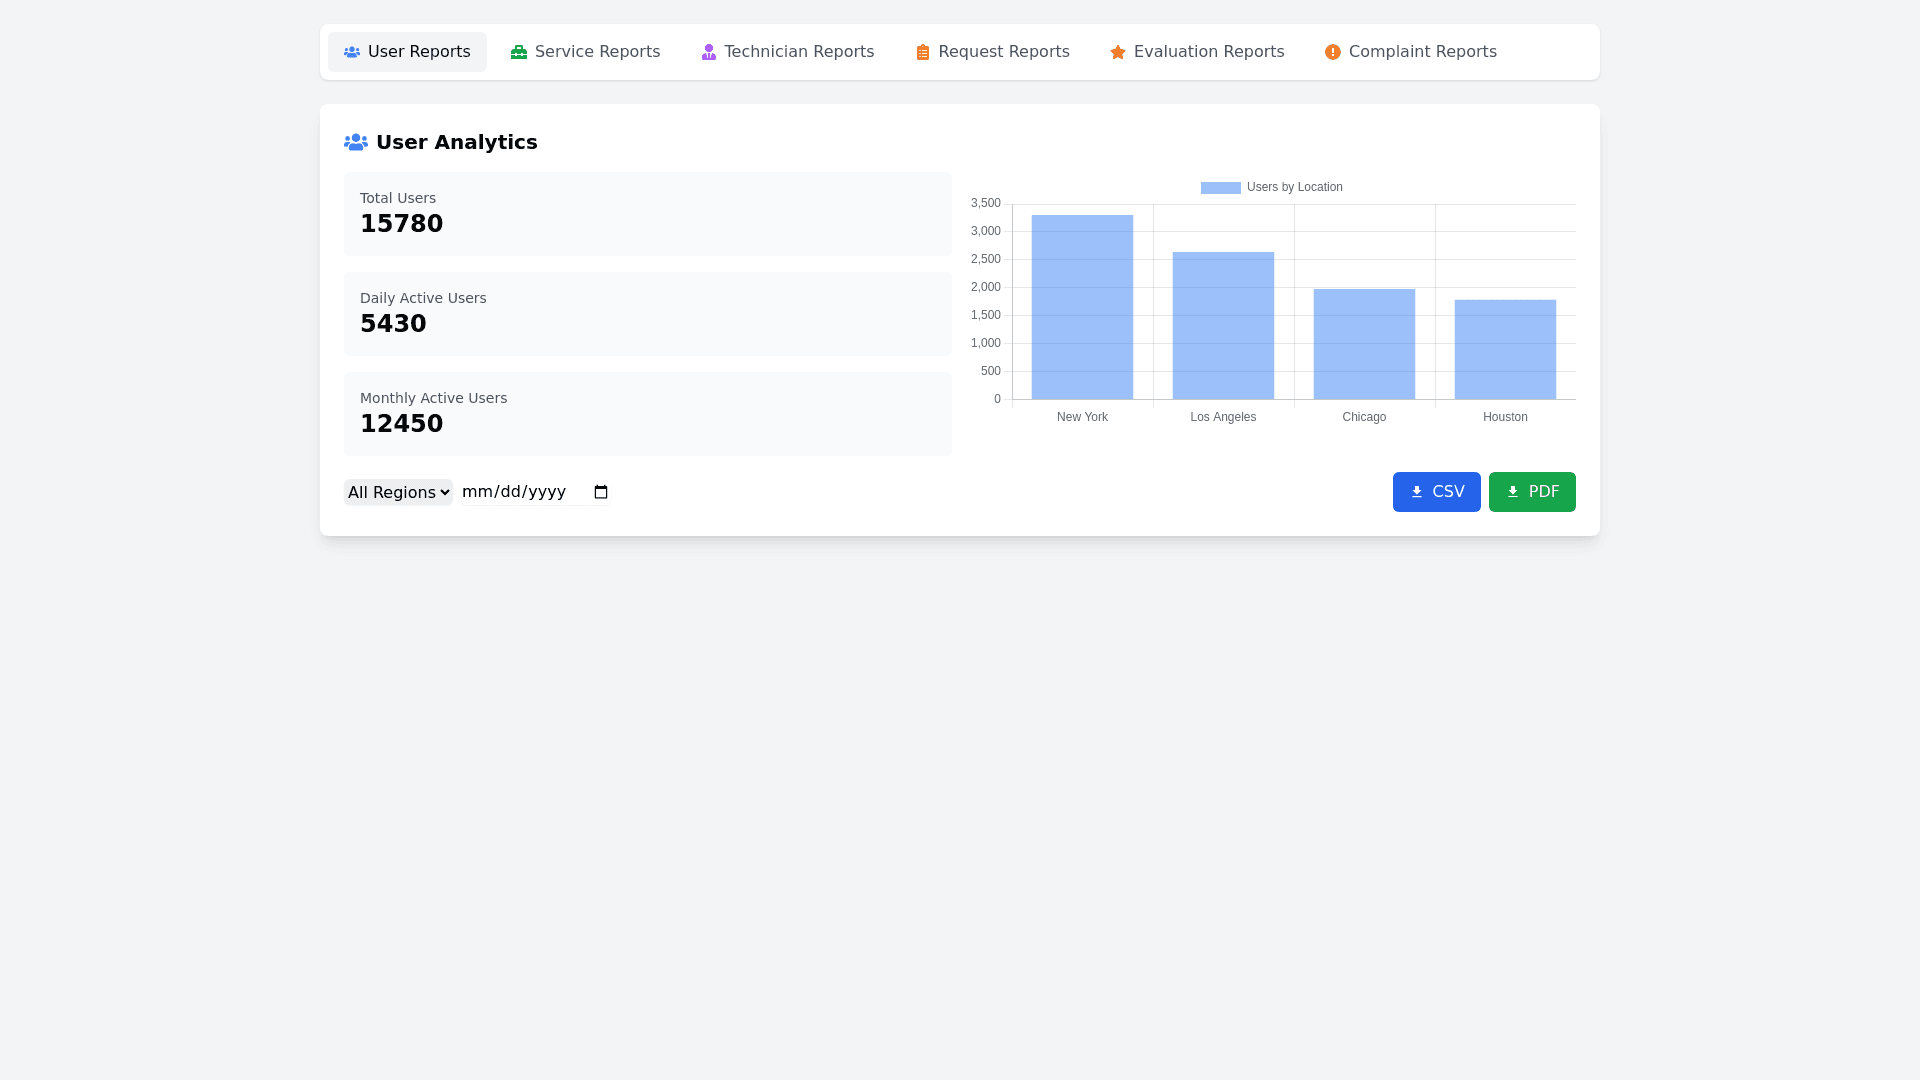The height and width of the screenshot is (1080, 1920).
Task: Click the New York bar in chart
Action: tap(1082, 308)
